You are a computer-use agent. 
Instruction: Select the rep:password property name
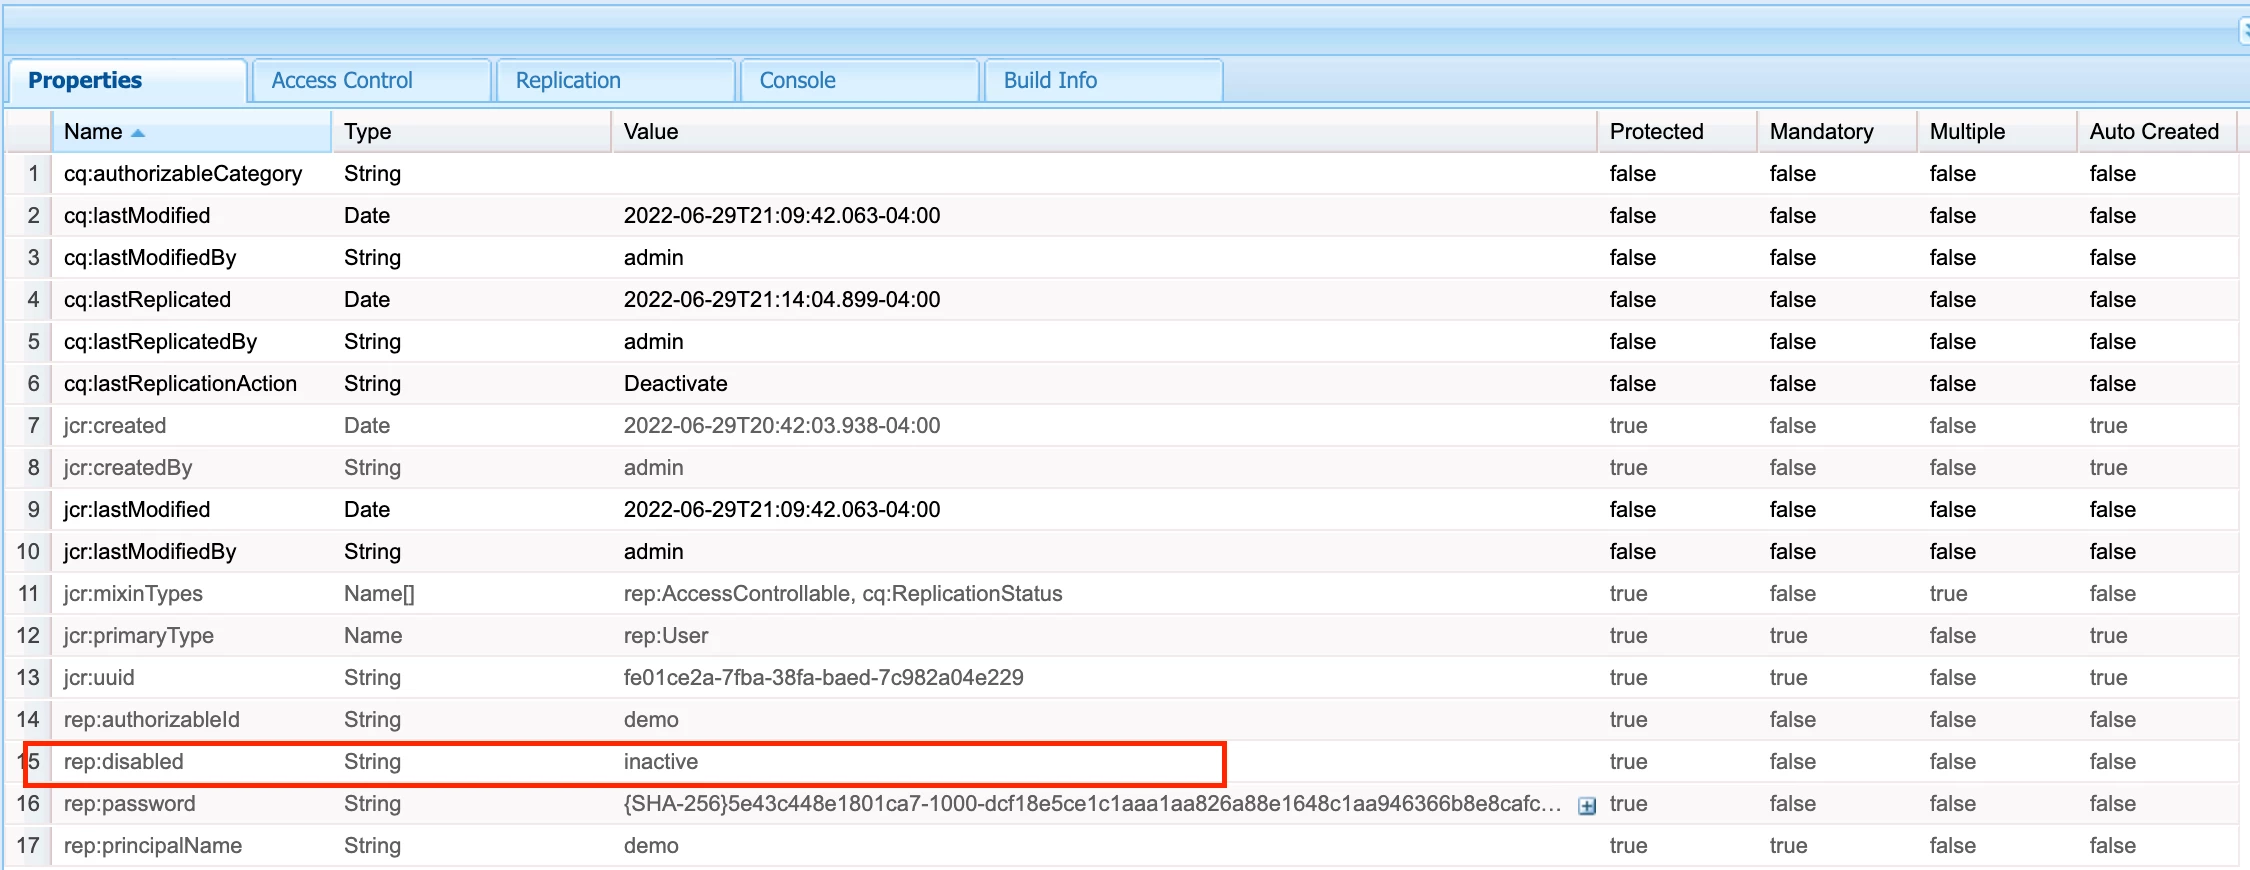[130, 803]
